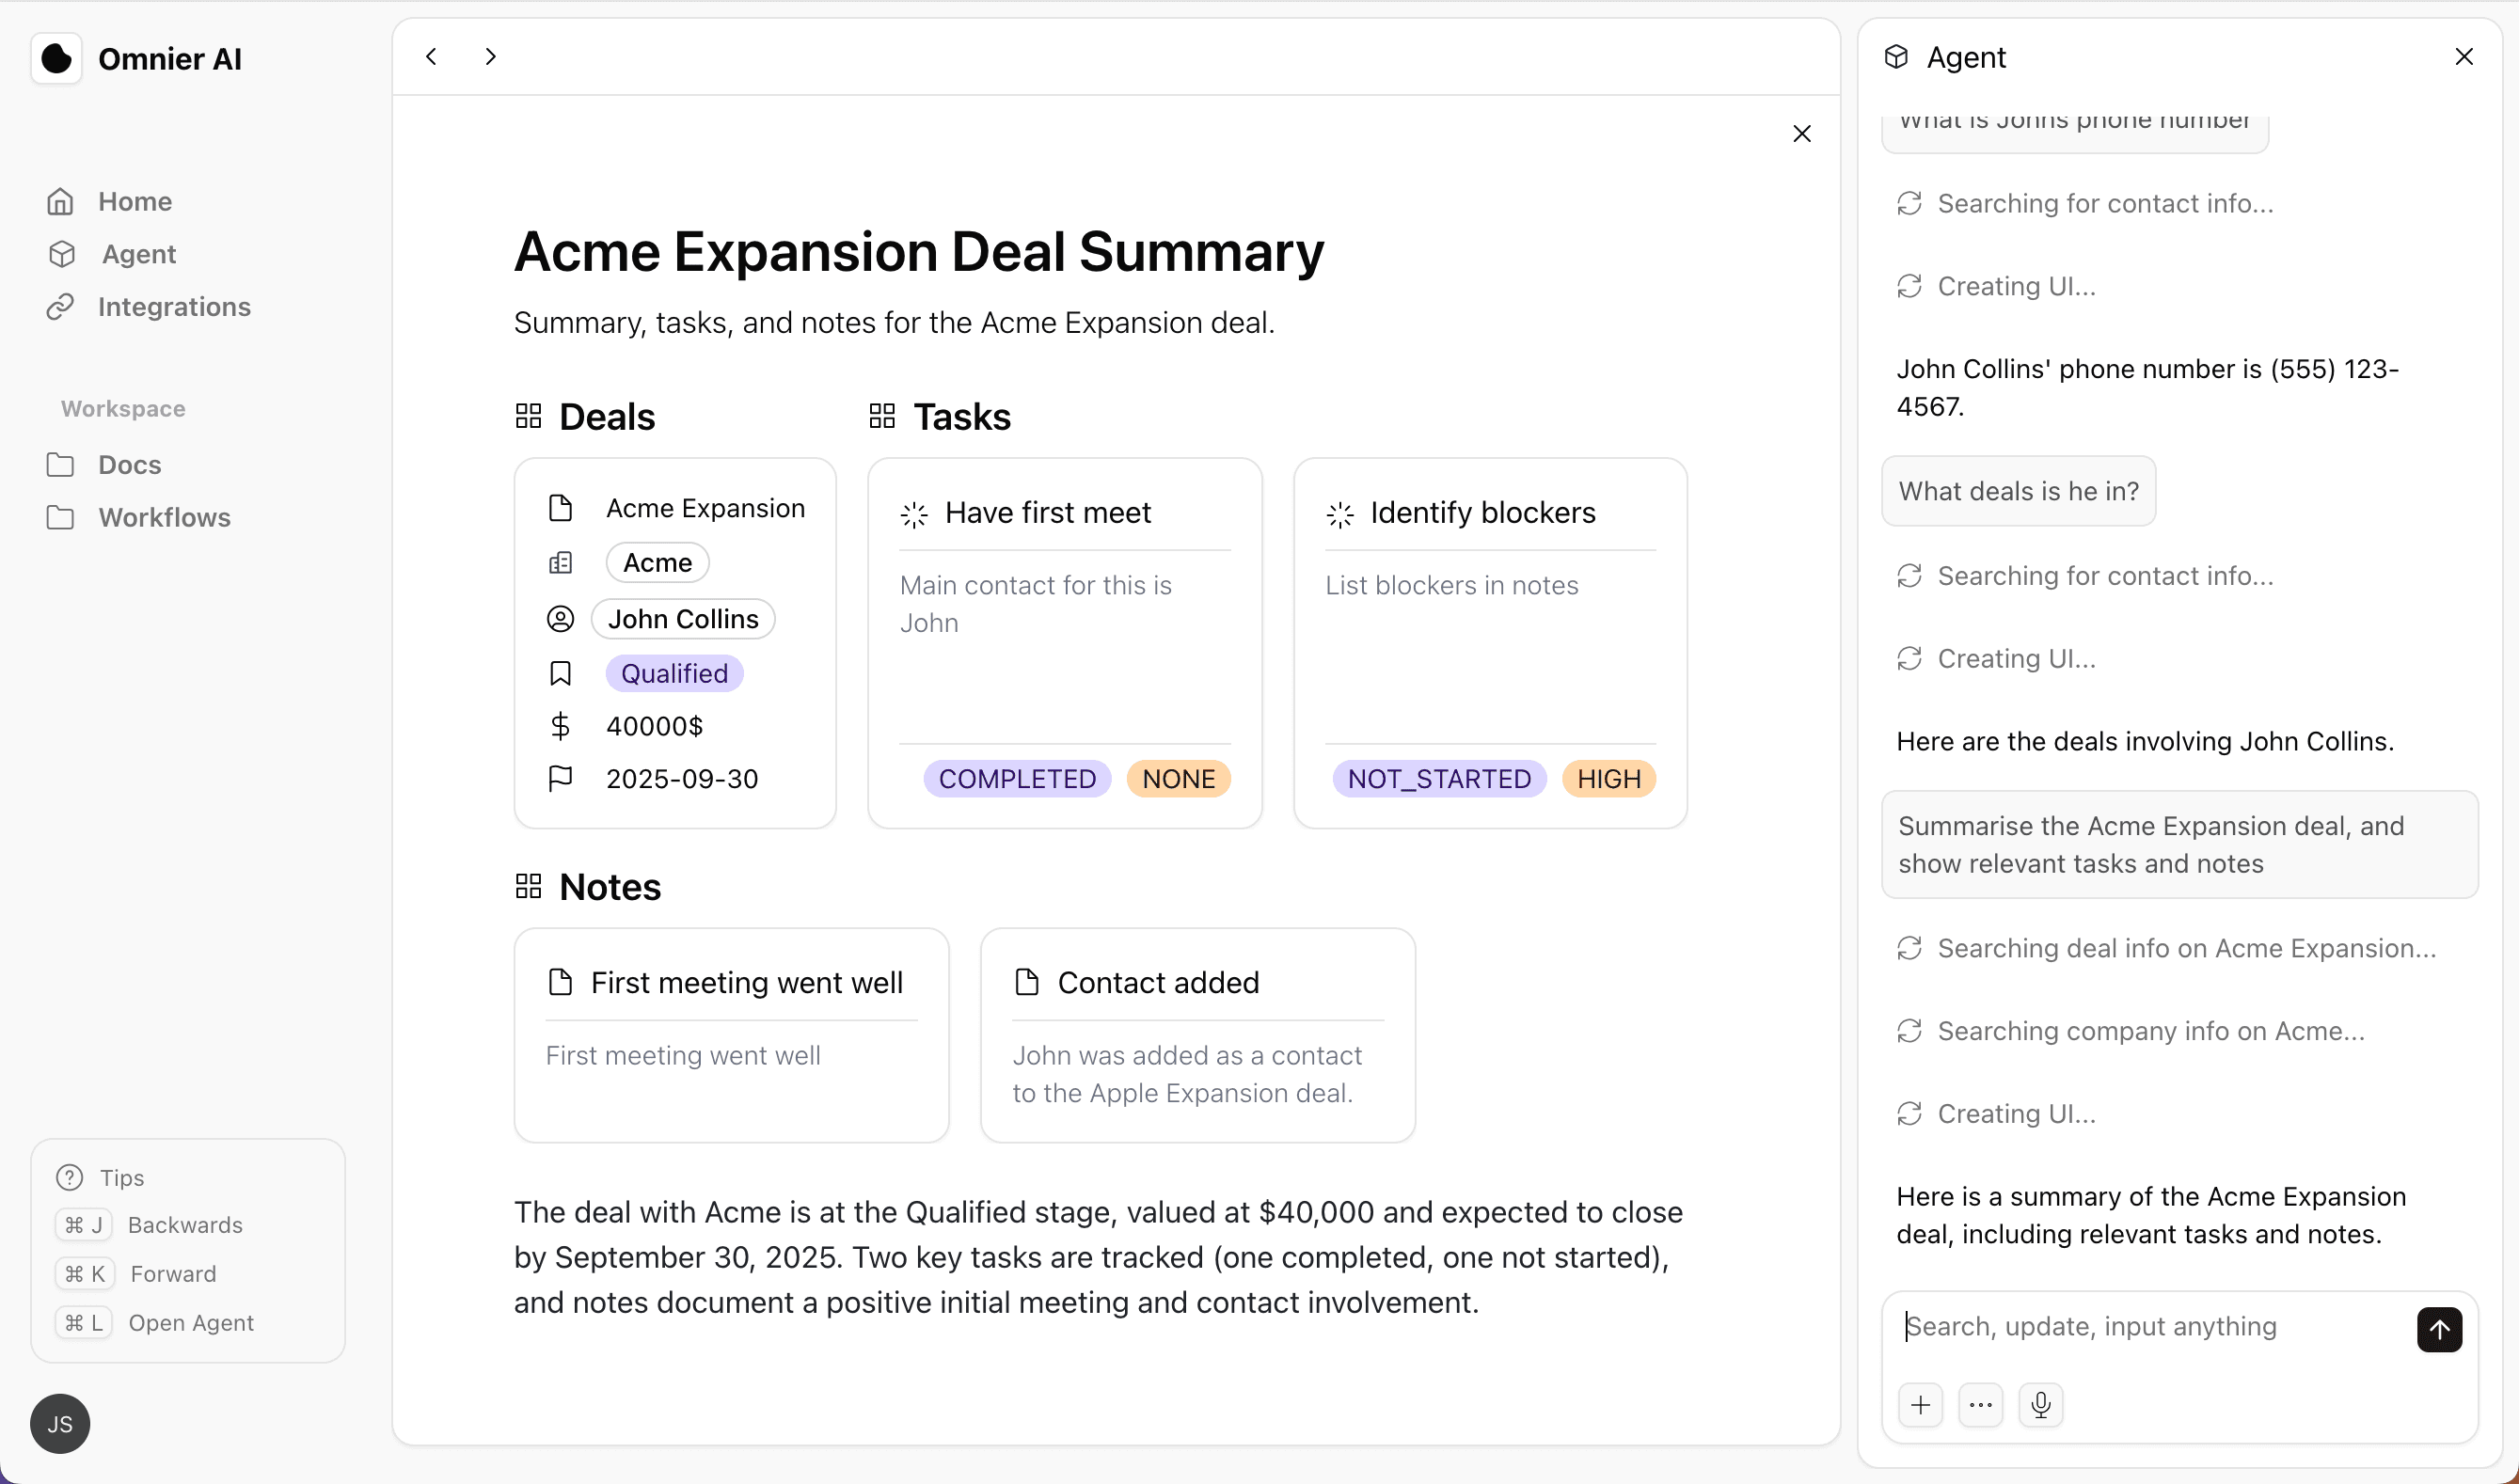The width and height of the screenshot is (2519, 1484).
Task: Go to Home in sidebar
Action: (x=134, y=202)
